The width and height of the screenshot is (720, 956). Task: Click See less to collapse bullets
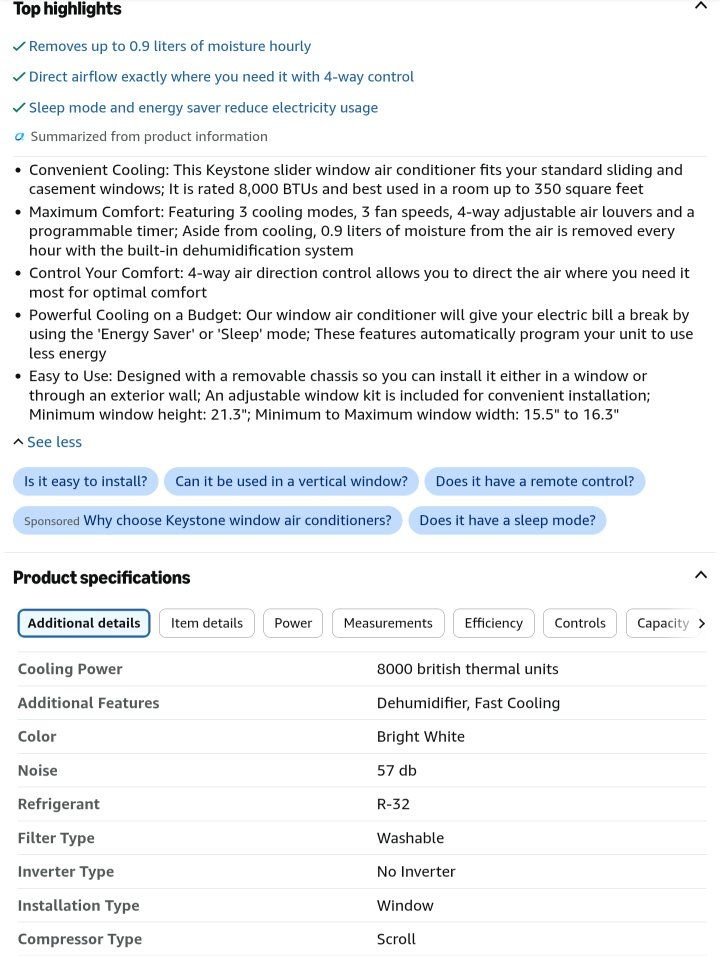(54, 442)
